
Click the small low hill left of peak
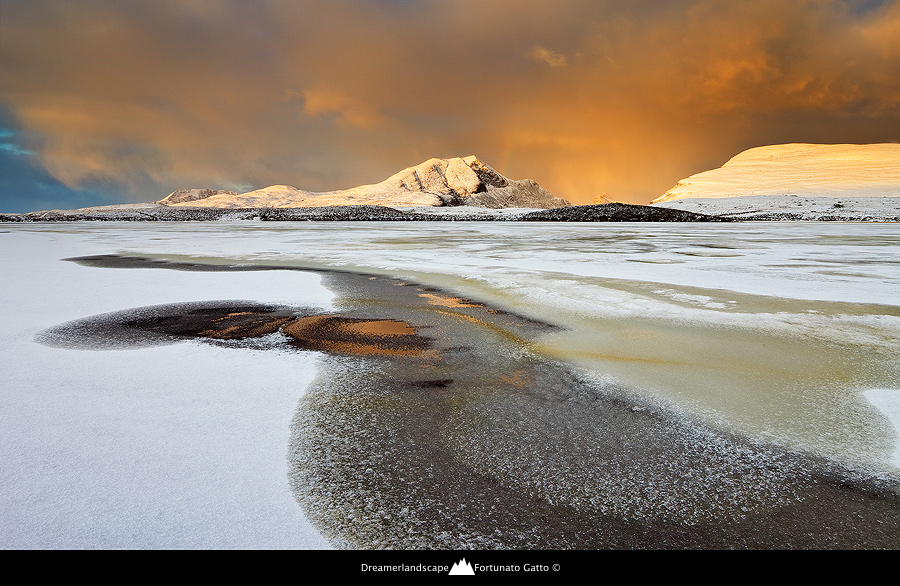[x=190, y=196]
